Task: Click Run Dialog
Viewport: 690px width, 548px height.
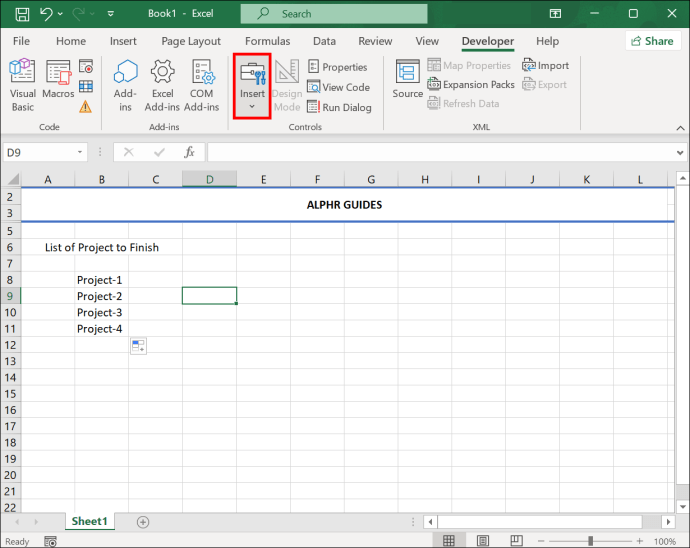Action: click(x=339, y=107)
